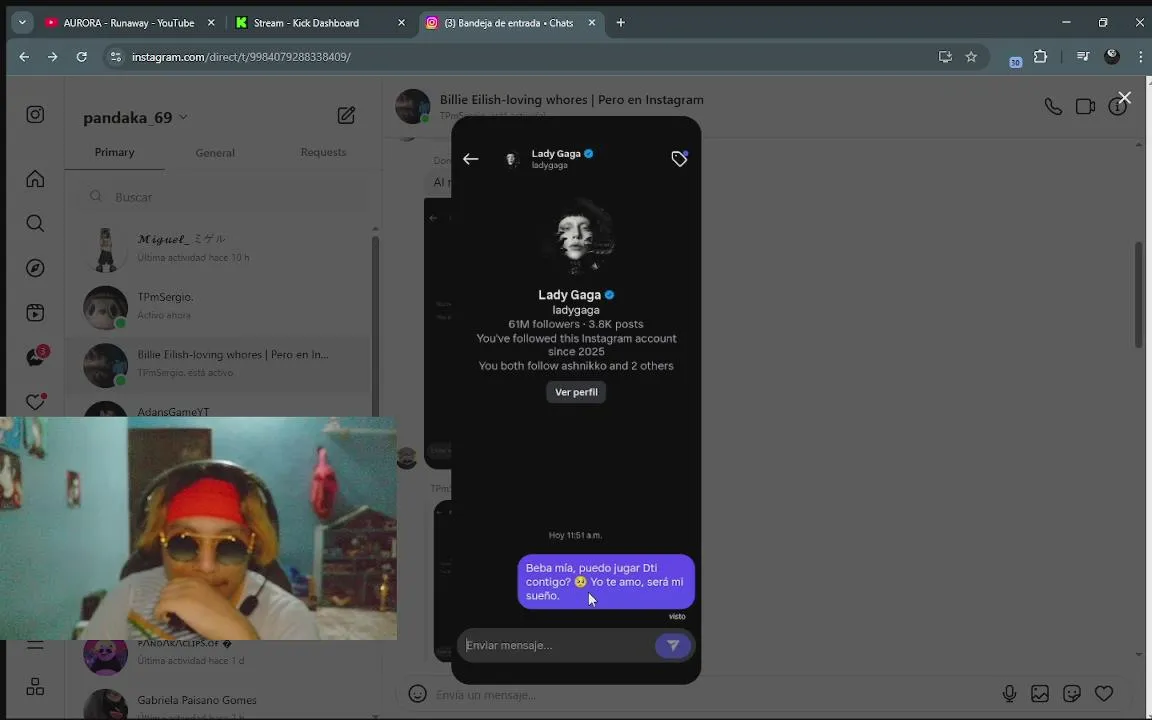The height and width of the screenshot is (720, 1152).
Task: Open tab search dropdown arrow
Action: click(22, 23)
